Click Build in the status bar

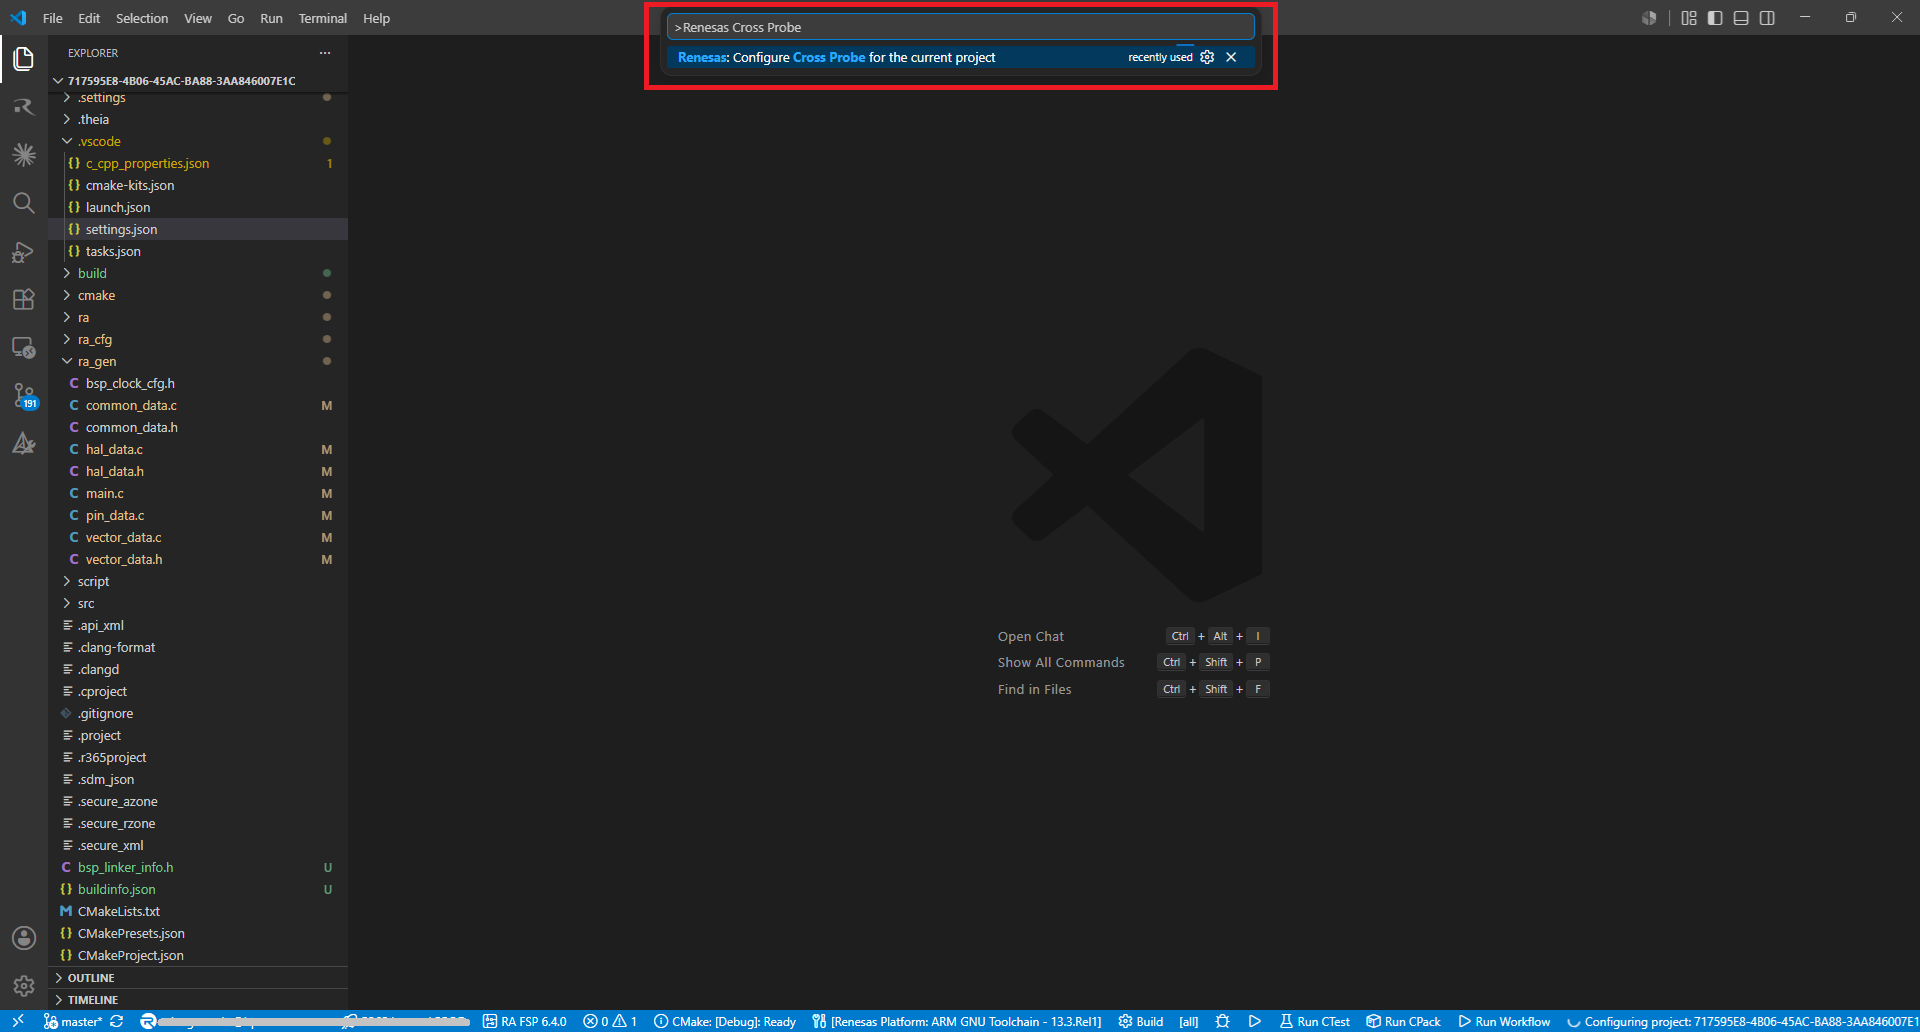(1141, 1021)
